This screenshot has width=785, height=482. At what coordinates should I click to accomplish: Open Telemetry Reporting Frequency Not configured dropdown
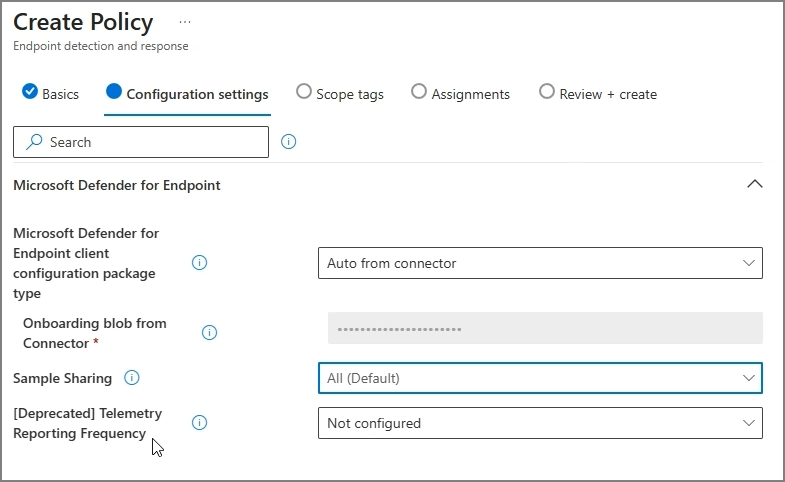540,423
